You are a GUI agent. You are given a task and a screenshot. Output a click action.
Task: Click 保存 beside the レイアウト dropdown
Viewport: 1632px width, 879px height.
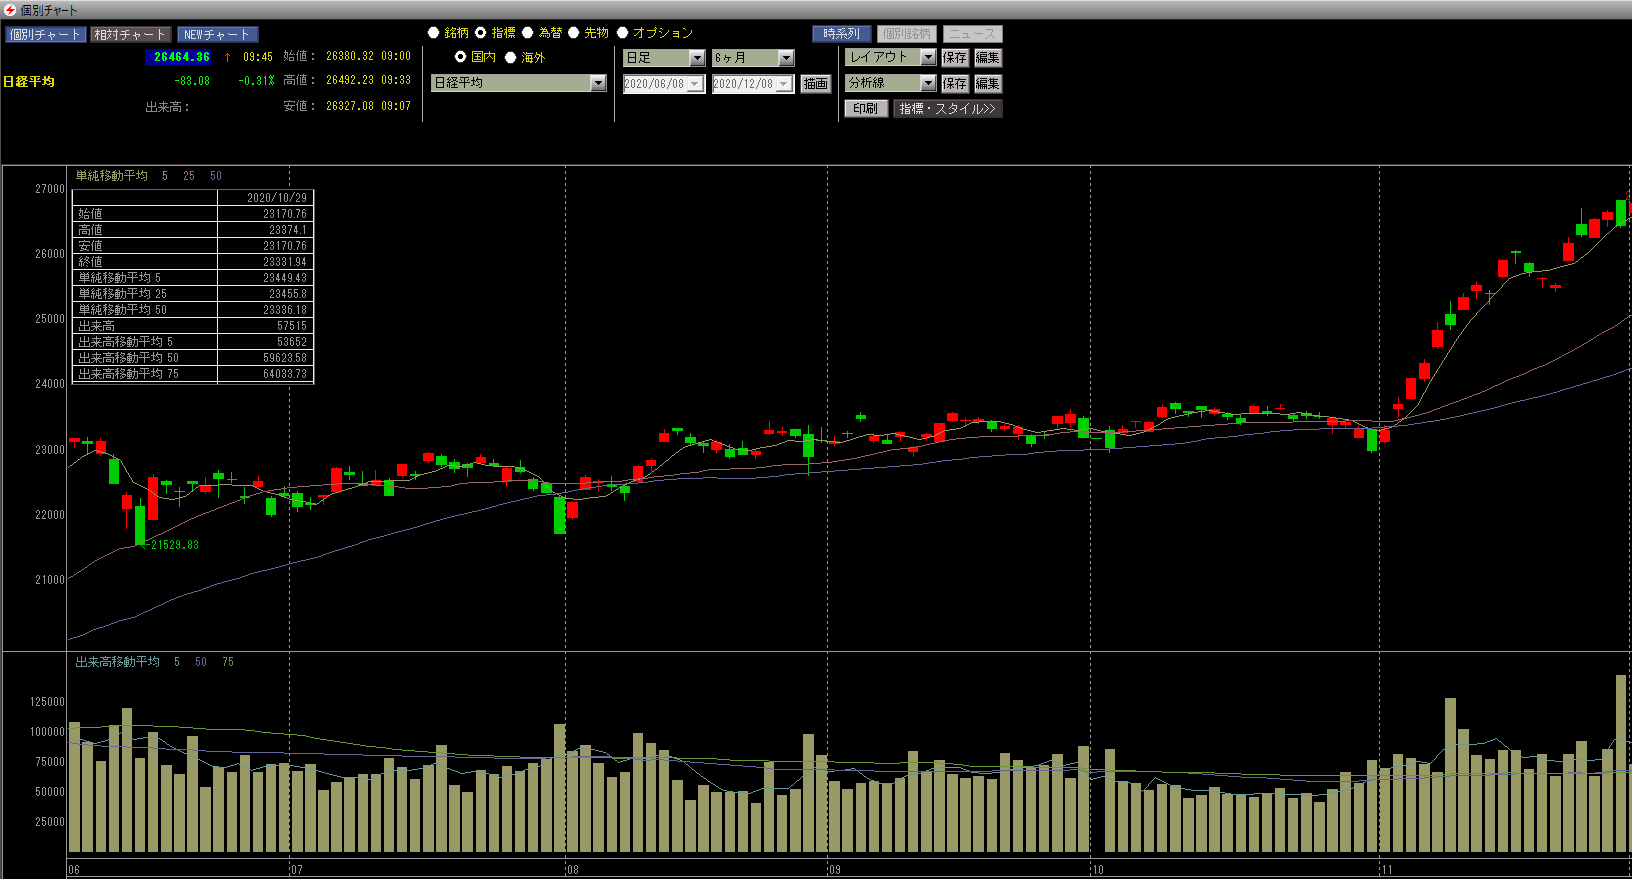955,57
